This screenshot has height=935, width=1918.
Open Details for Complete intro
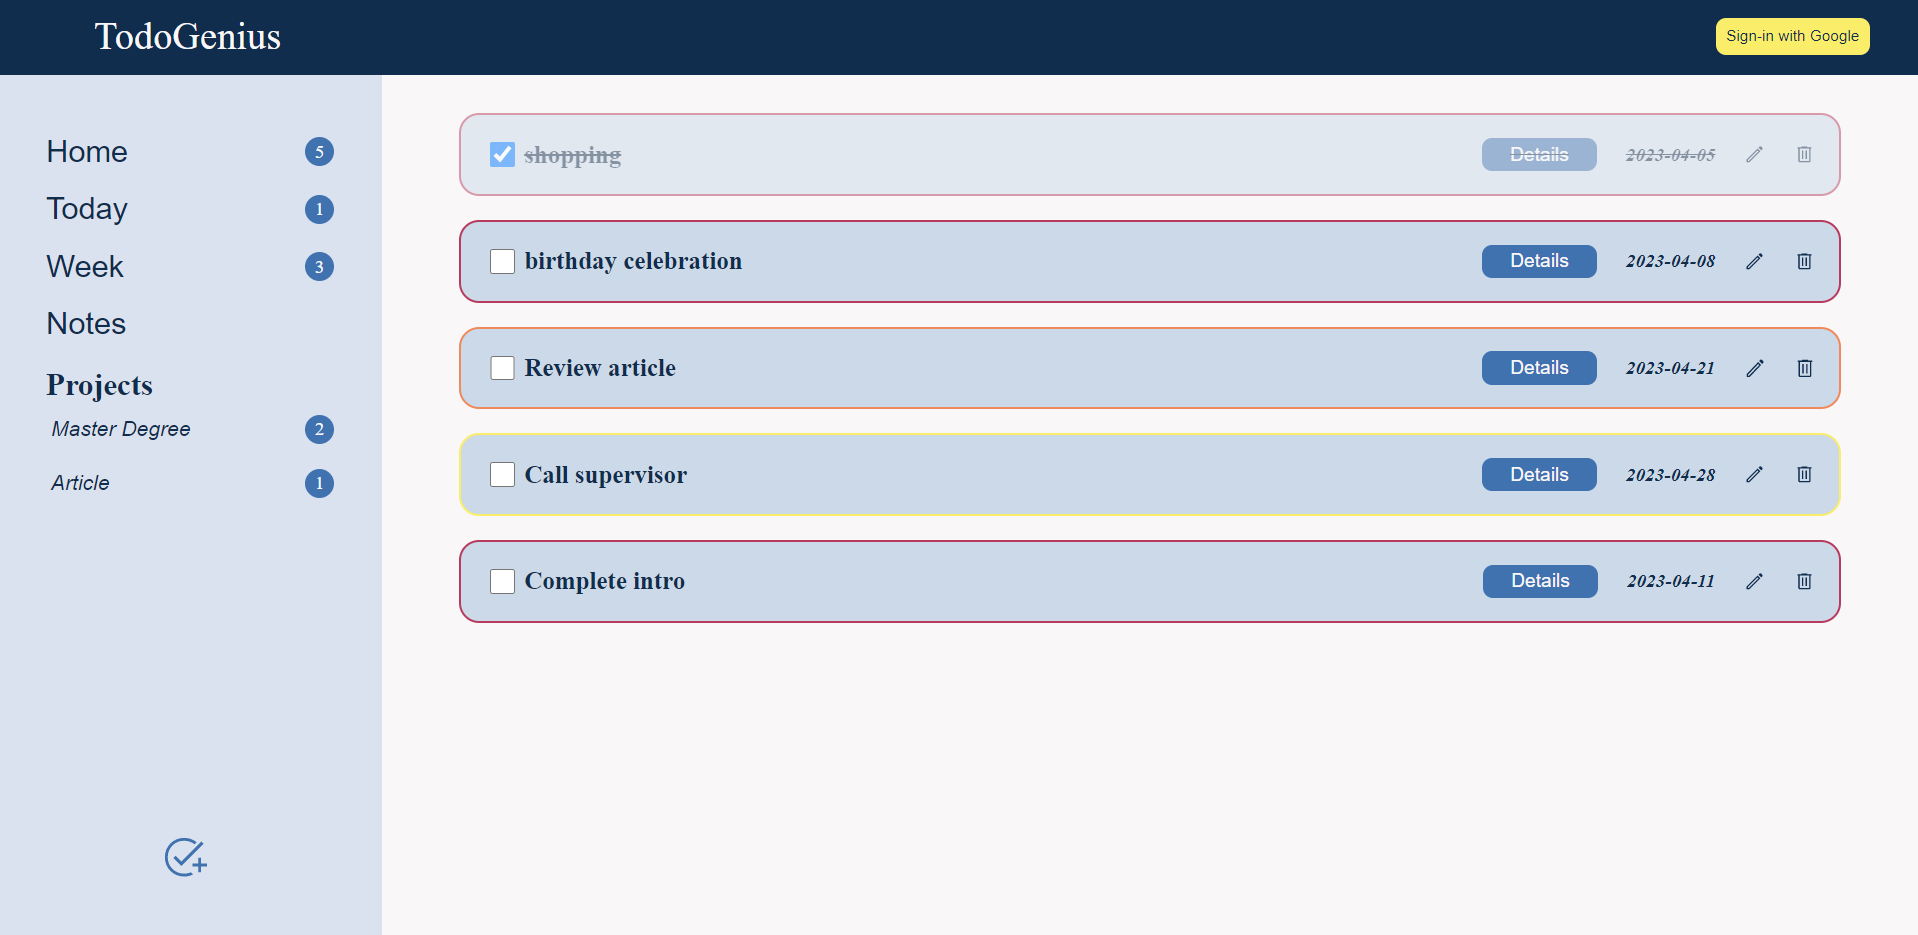(1539, 581)
